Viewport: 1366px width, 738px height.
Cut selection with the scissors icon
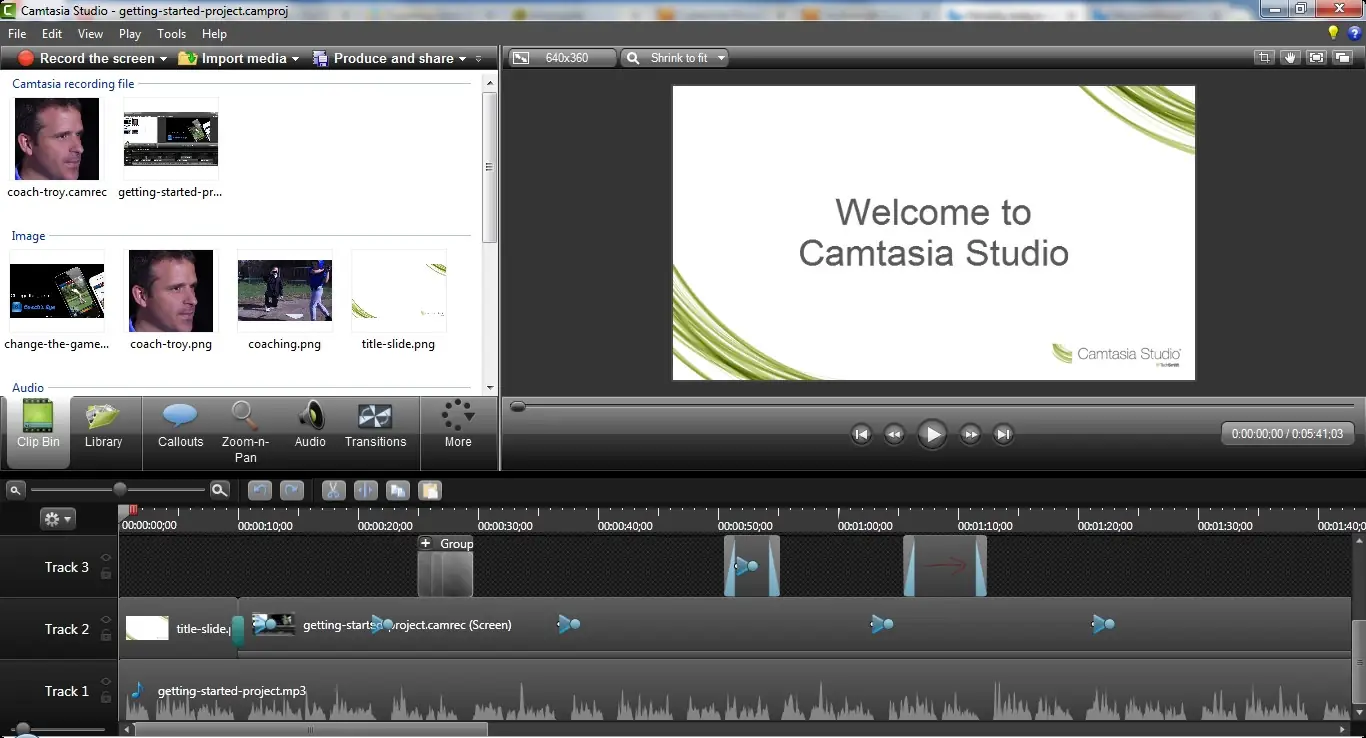(x=333, y=490)
